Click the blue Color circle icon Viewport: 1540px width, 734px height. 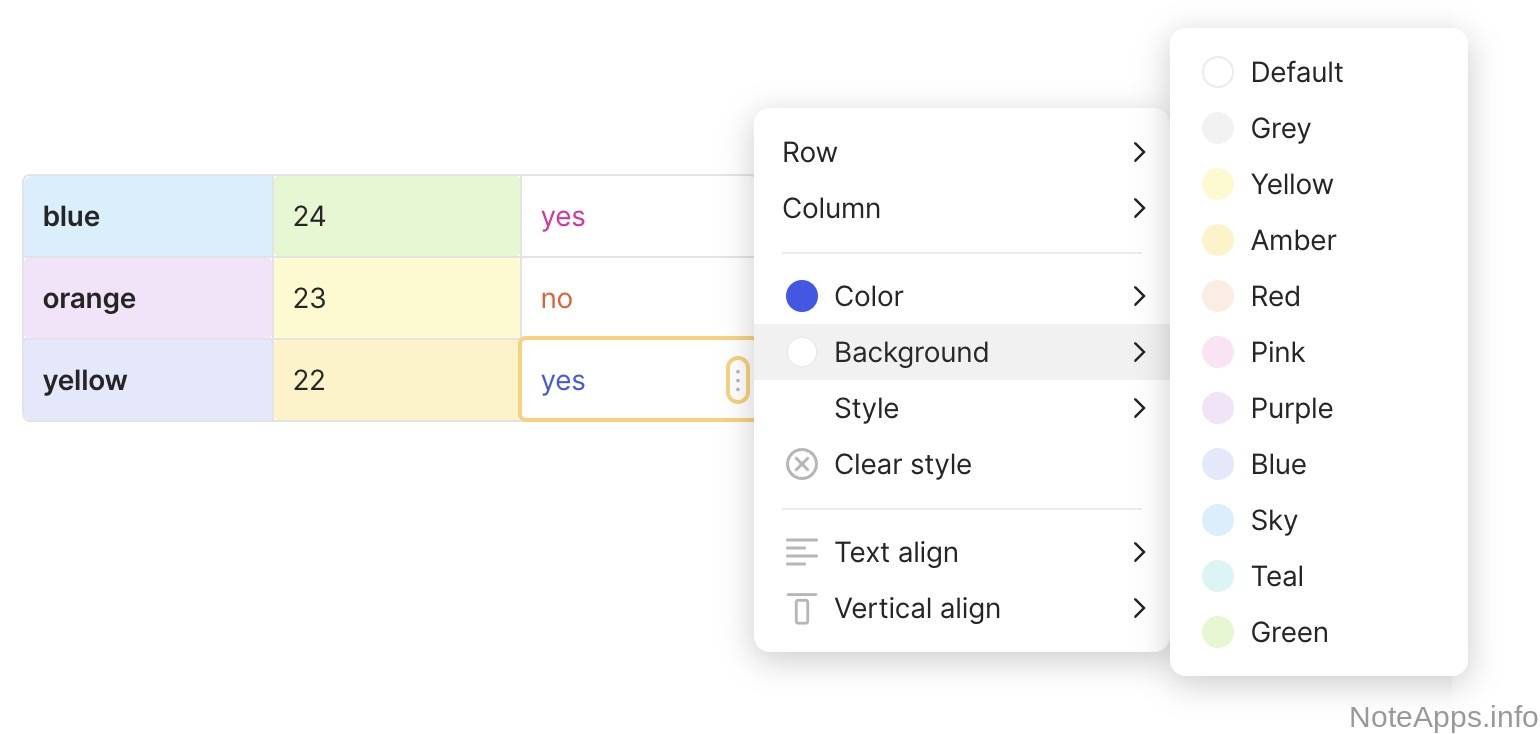point(801,296)
